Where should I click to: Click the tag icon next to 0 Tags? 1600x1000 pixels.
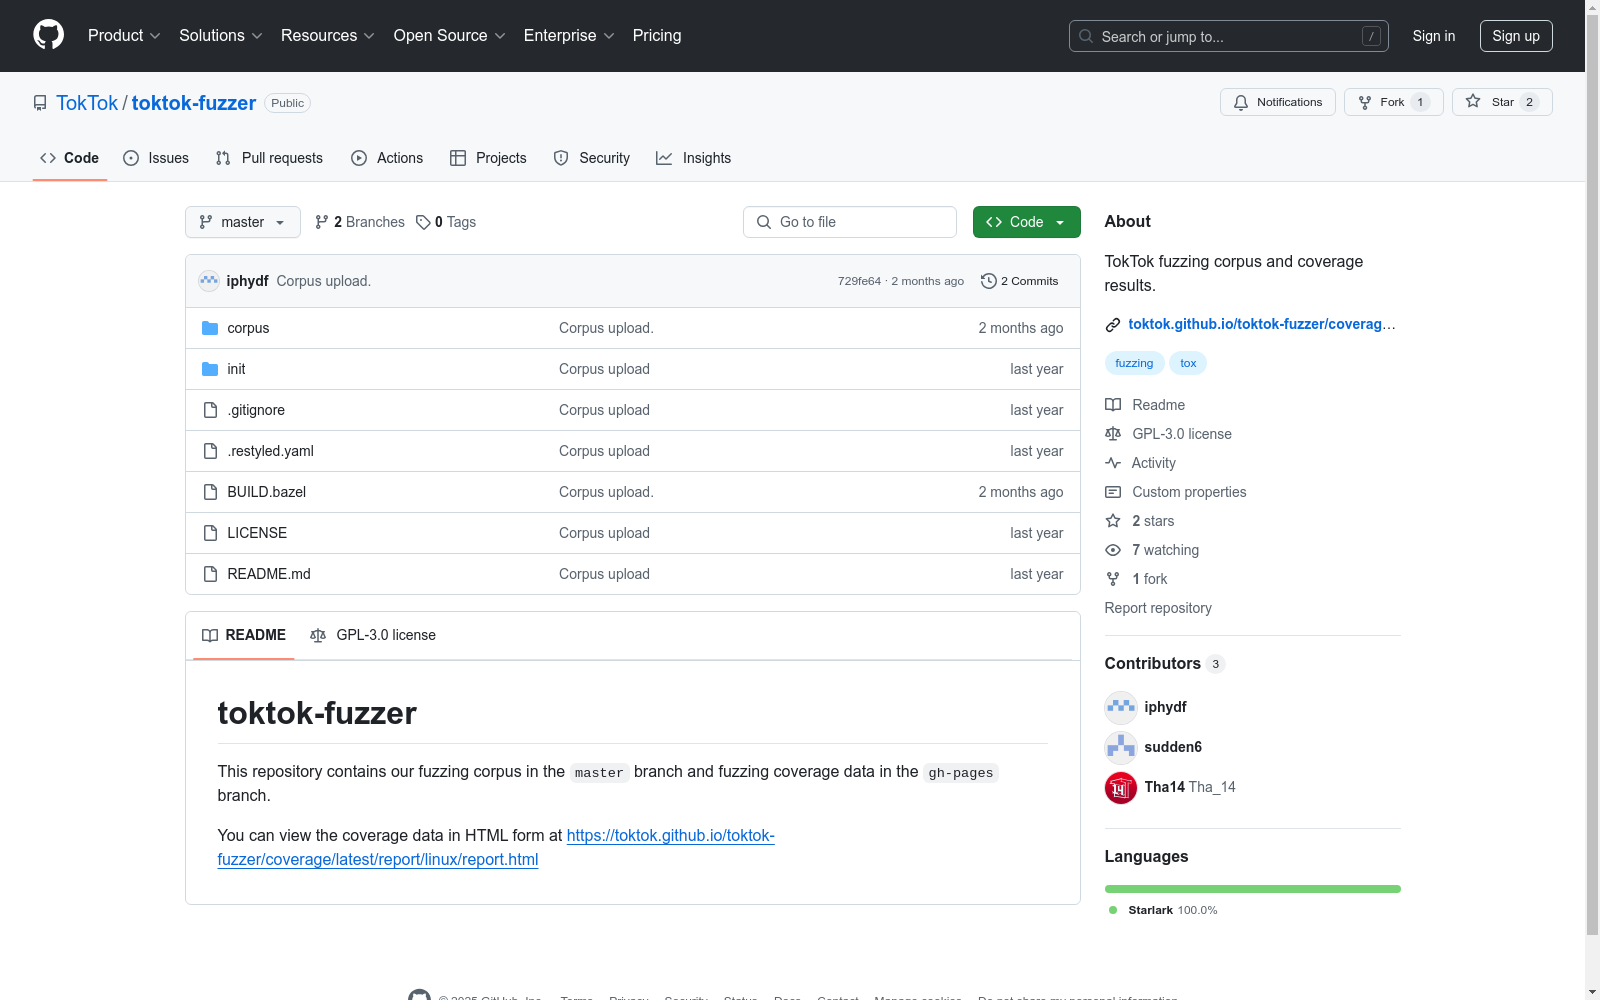(x=423, y=222)
